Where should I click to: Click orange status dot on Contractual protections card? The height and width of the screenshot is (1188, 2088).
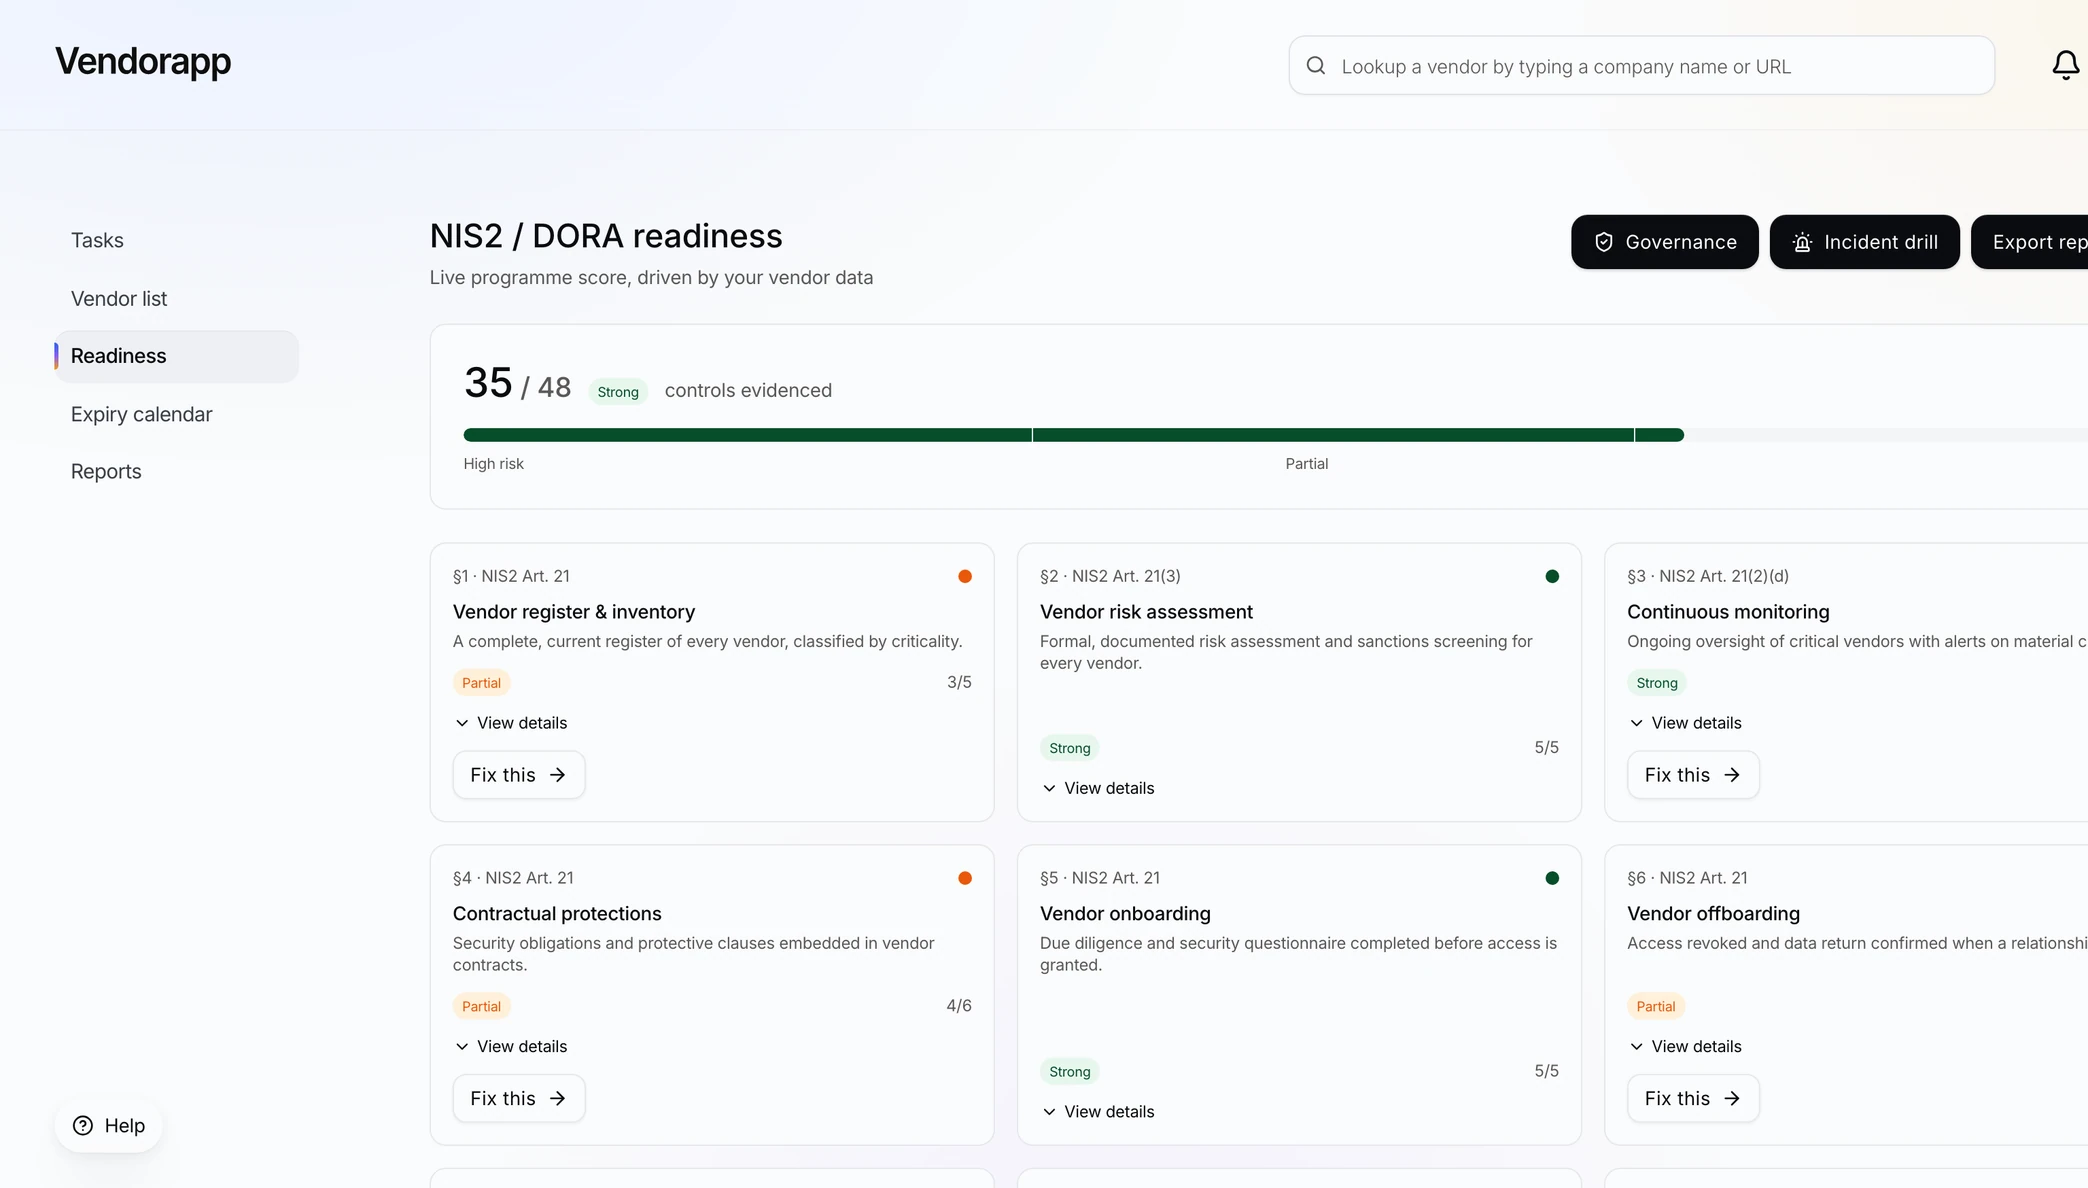click(965, 878)
